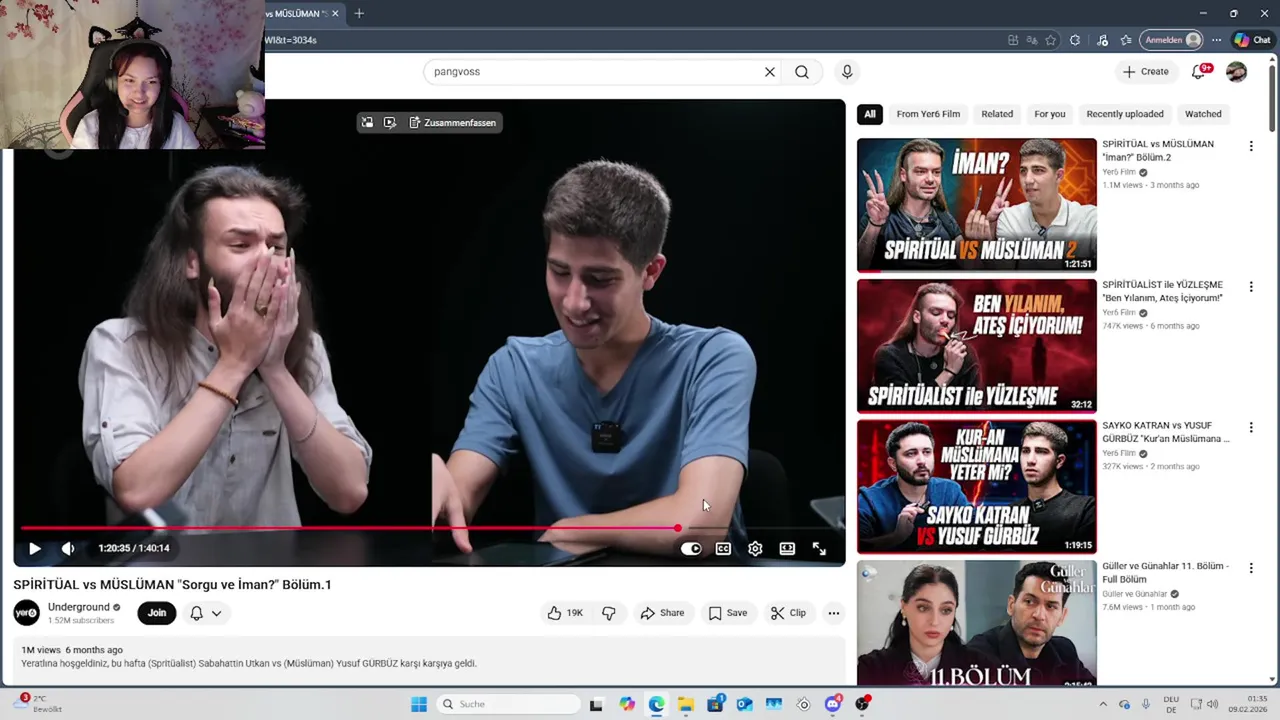Open the player settings gear
This screenshot has width=1280, height=720.
[755, 548]
